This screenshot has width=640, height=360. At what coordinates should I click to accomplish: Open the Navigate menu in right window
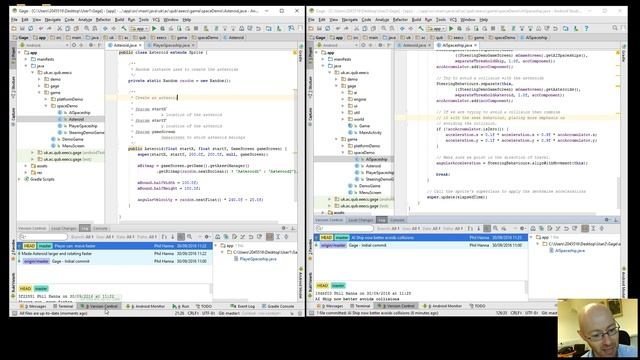coord(349,20)
